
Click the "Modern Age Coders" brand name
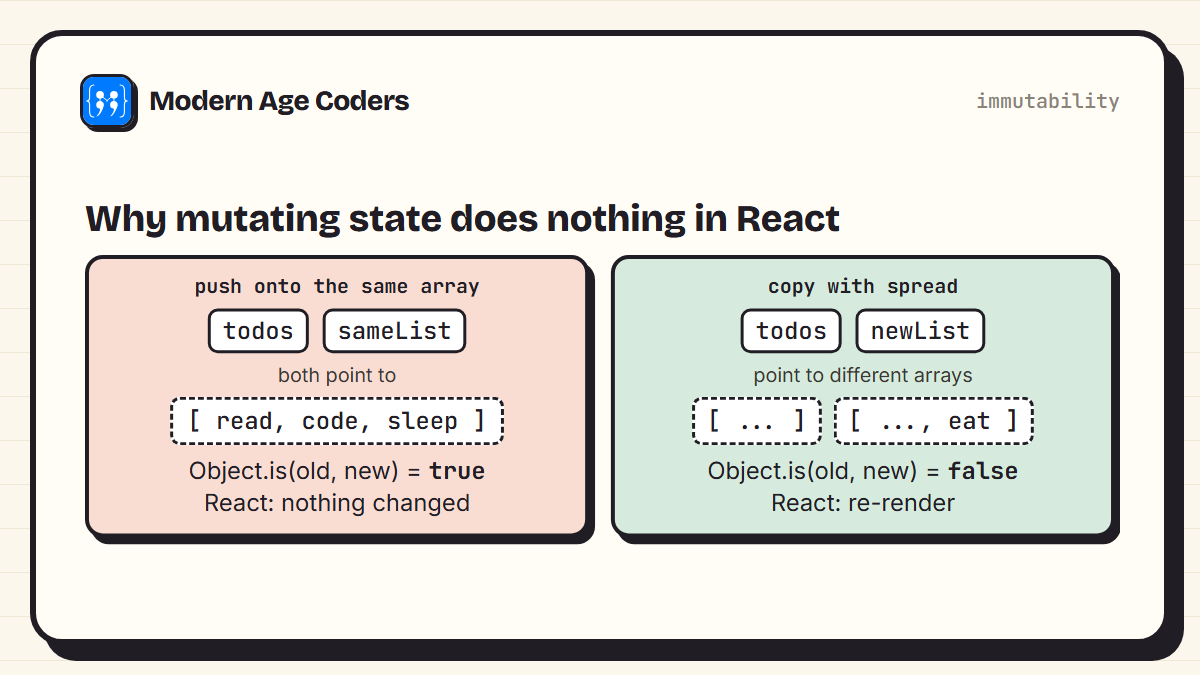[x=279, y=101]
